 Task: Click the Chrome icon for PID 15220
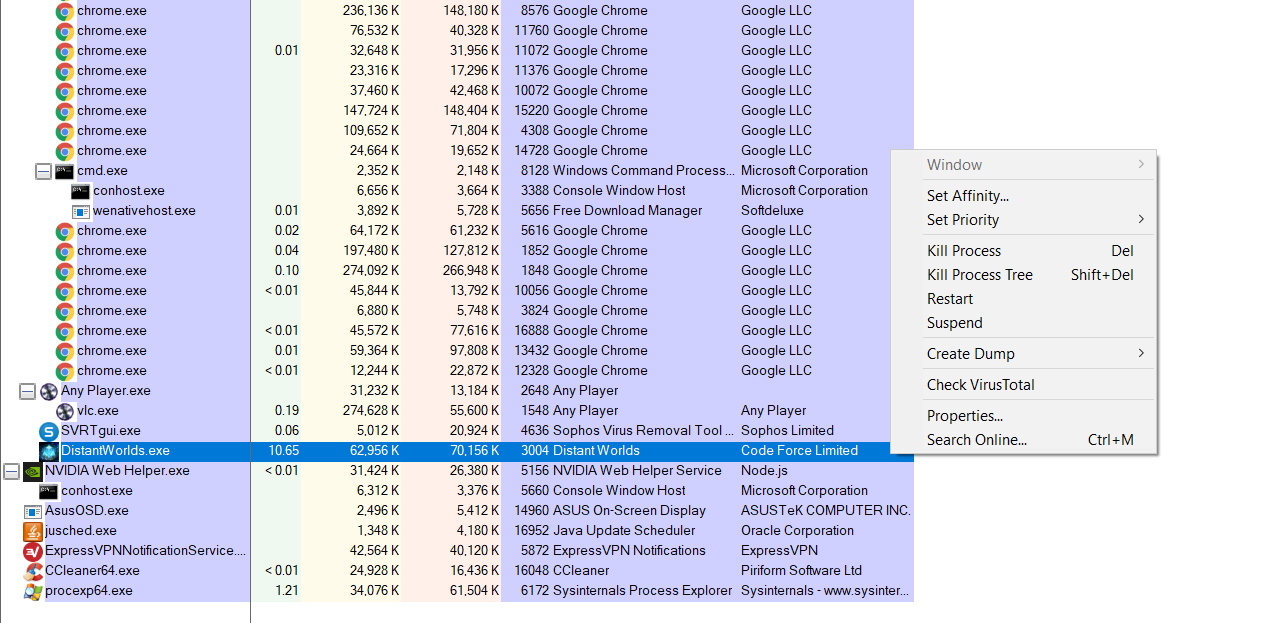[x=65, y=111]
